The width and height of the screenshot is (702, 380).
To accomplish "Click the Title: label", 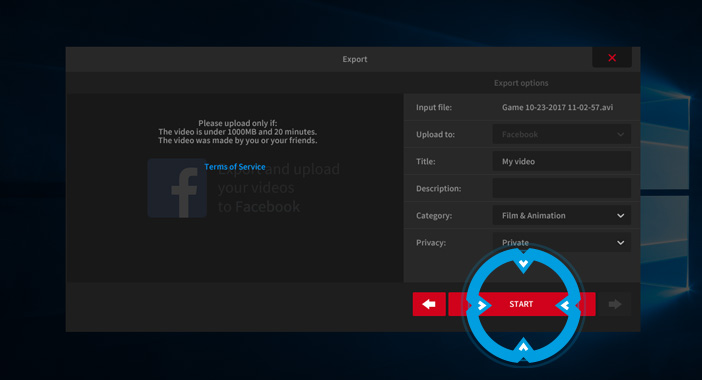I will click(x=425, y=162).
